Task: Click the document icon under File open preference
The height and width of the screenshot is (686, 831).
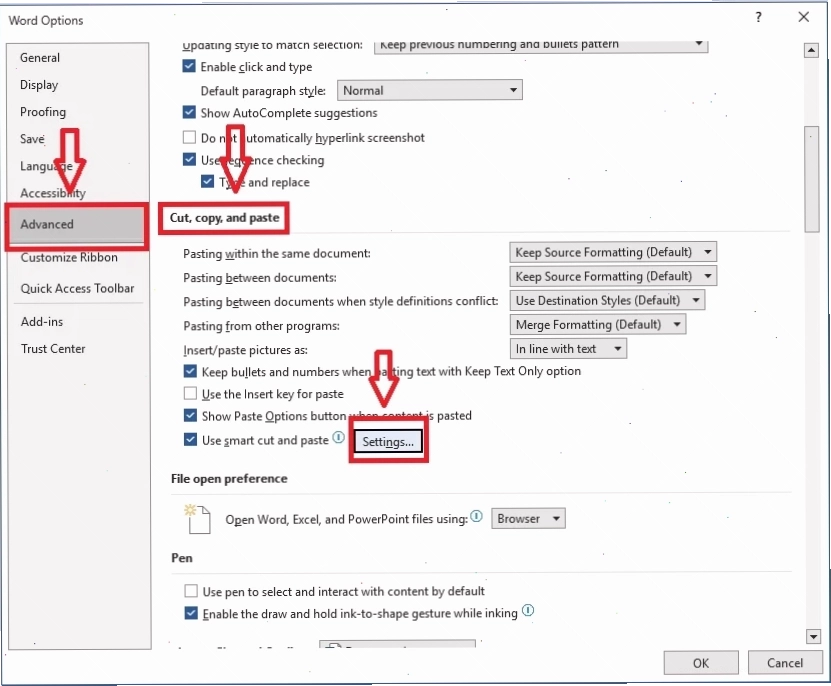Action: coord(197,518)
